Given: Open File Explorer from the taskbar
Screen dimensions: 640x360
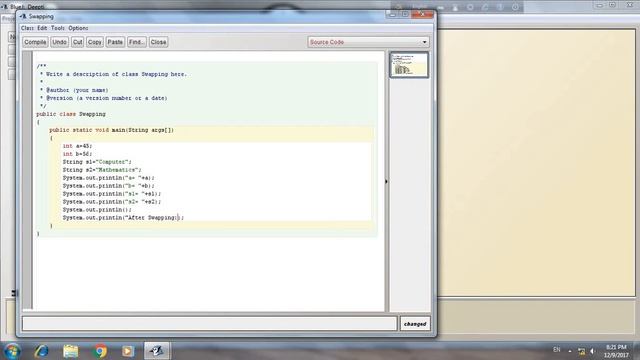Looking at the screenshot, I should (x=71, y=351).
